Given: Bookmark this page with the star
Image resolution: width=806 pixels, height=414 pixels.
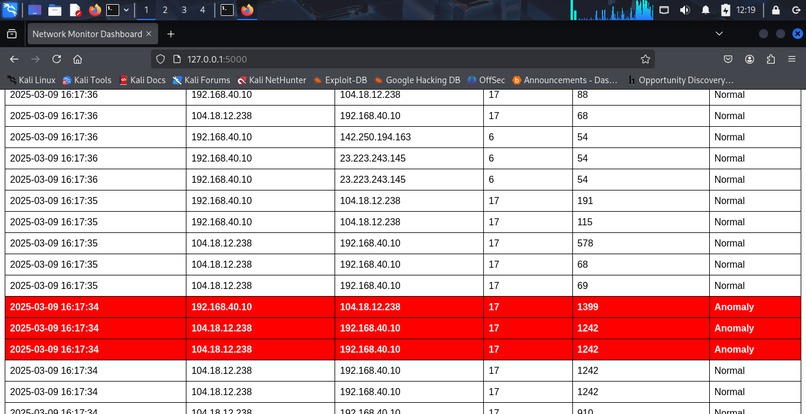Looking at the screenshot, I should click(645, 59).
